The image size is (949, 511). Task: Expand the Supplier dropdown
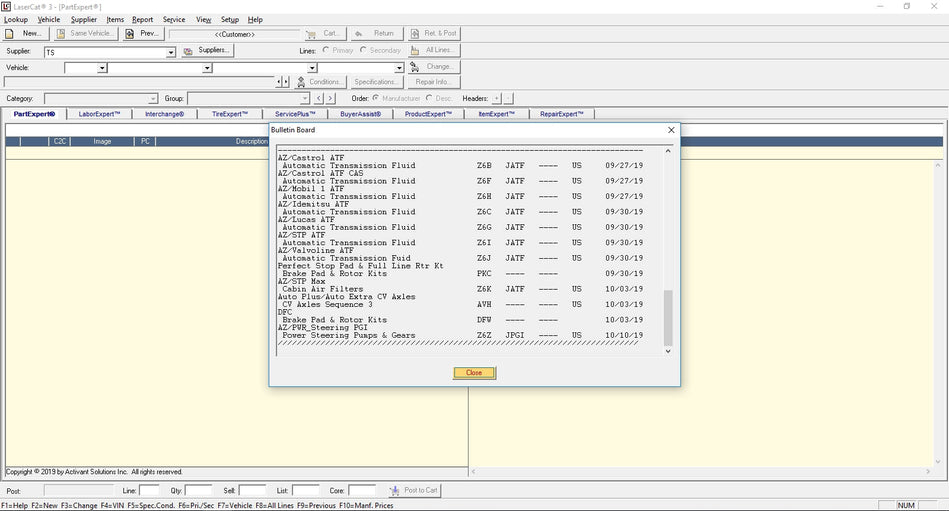tap(171, 52)
